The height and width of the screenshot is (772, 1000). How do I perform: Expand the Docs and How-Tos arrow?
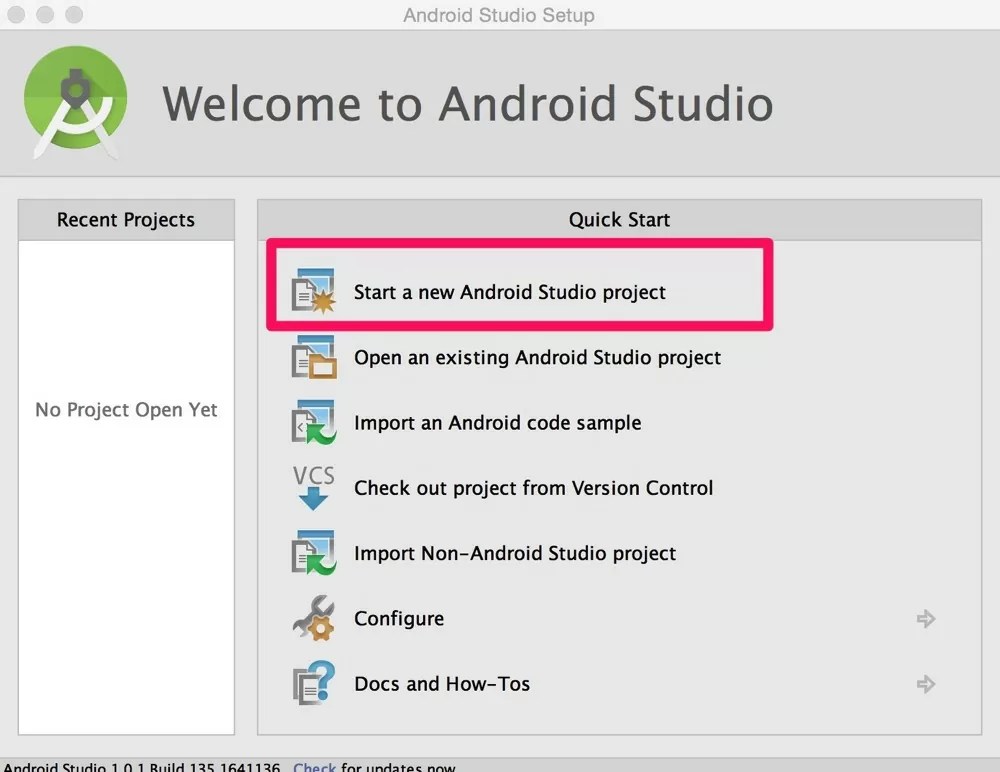click(x=925, y=684)
